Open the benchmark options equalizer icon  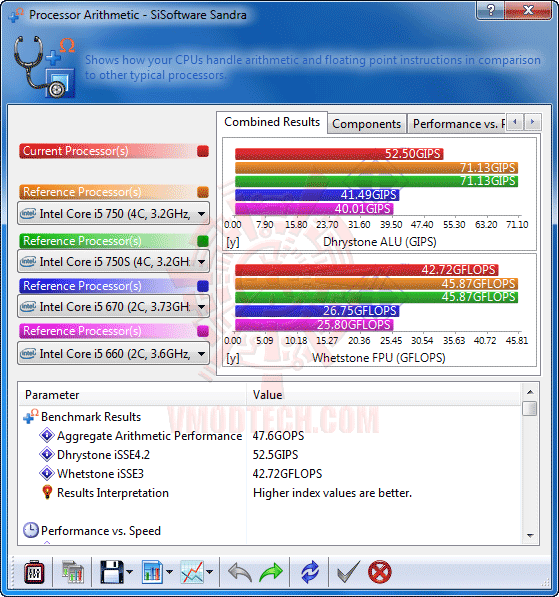tap(34, 572)
